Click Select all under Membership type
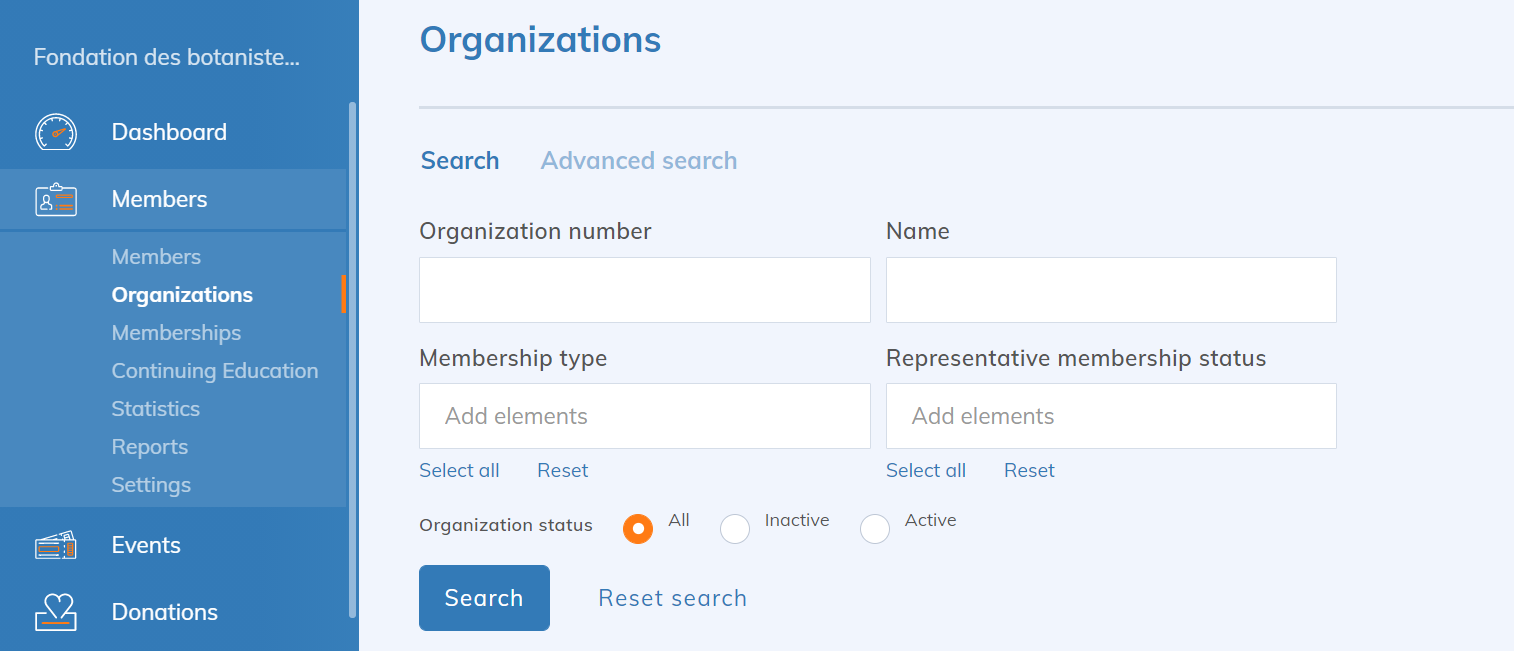The height and width of the screenshot is (651, 1514). point(459,471)
